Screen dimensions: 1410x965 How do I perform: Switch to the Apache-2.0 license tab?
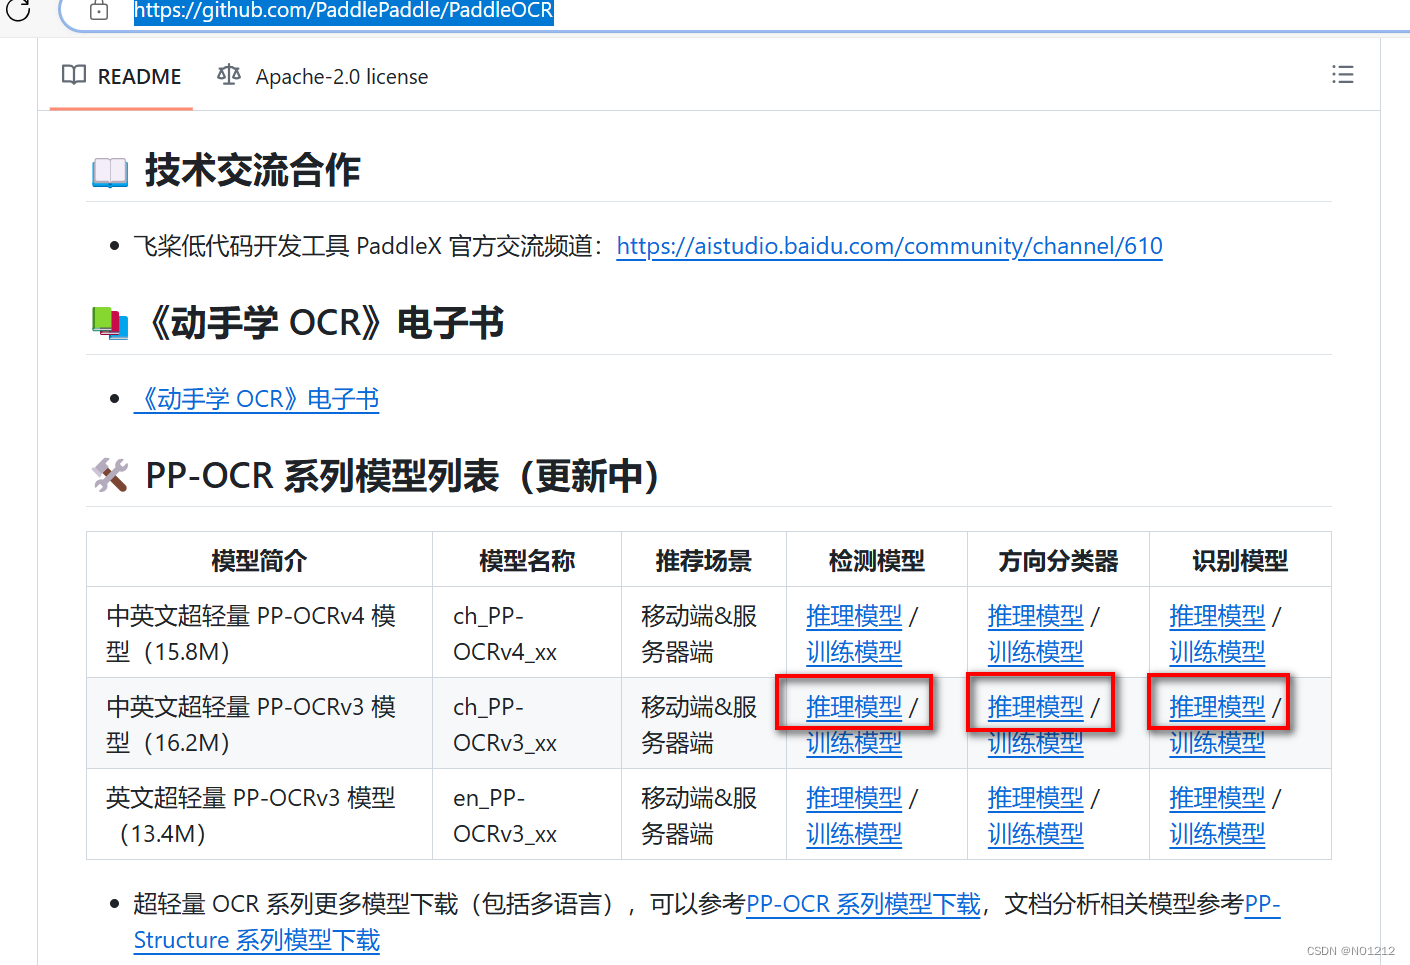[323, 76]
